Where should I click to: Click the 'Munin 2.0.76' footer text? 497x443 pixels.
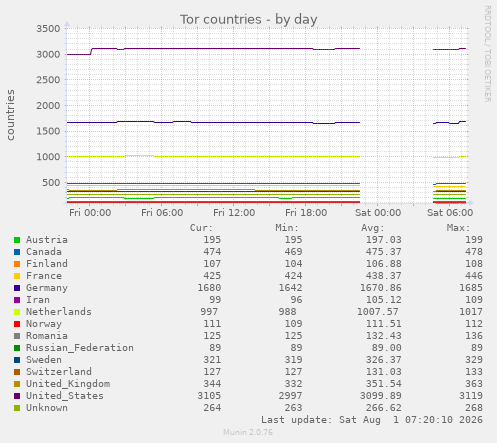pos(248,432)
